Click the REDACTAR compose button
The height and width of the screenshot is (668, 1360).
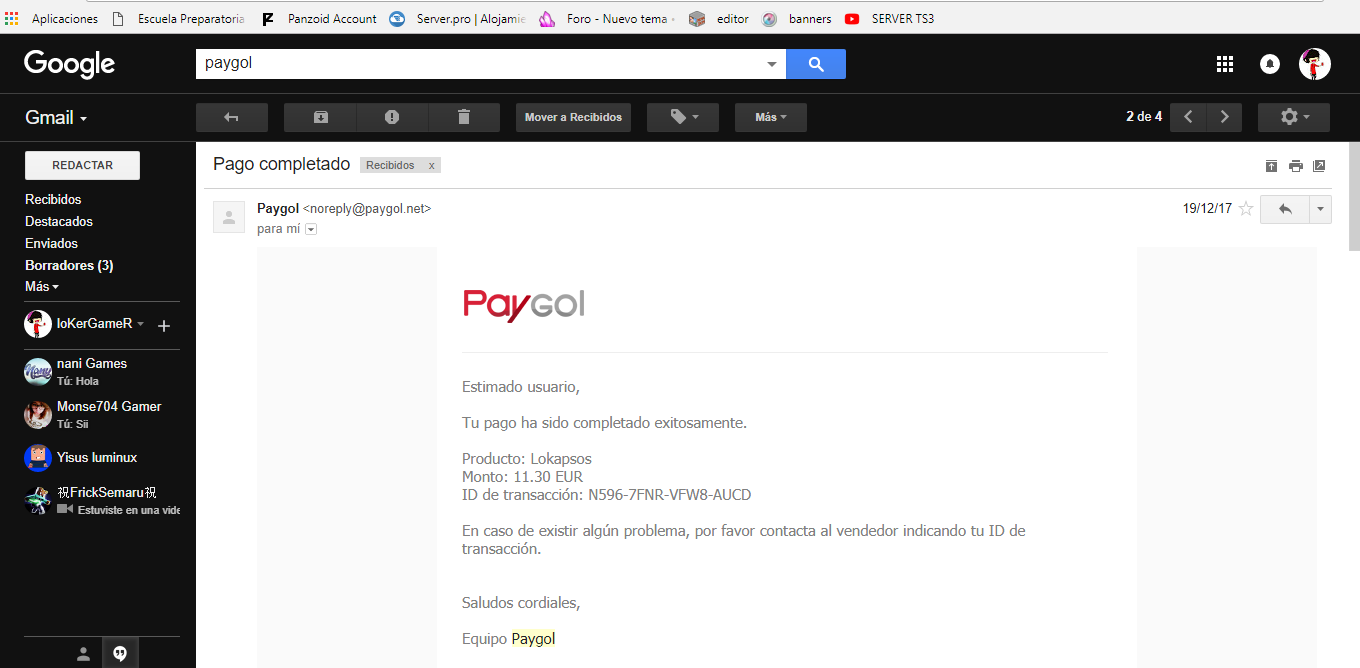[82, 165]
